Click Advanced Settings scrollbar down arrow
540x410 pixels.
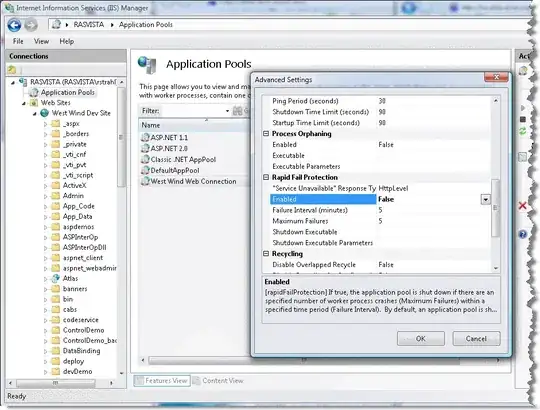click(496, 268)
